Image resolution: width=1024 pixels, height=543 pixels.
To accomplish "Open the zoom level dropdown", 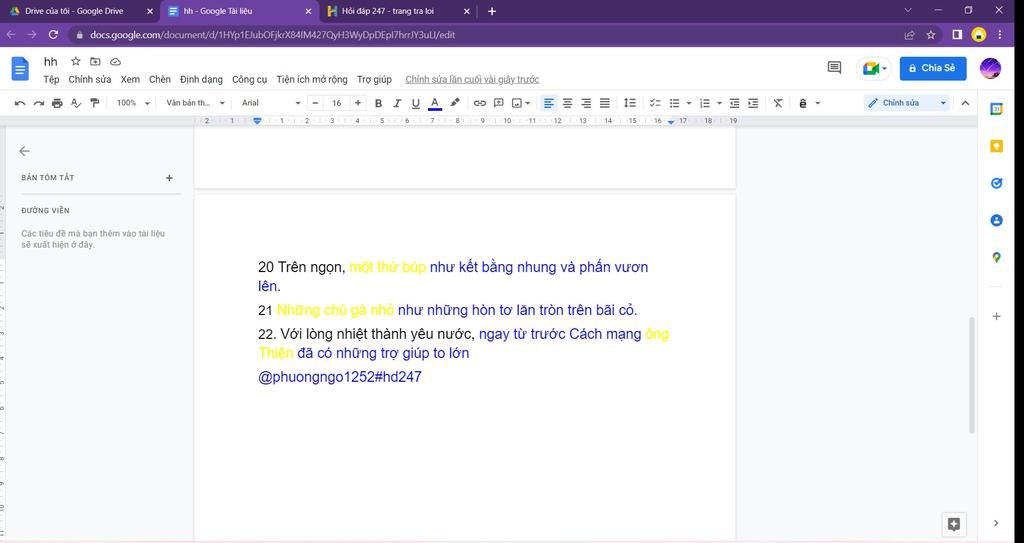I will [133, 103].
